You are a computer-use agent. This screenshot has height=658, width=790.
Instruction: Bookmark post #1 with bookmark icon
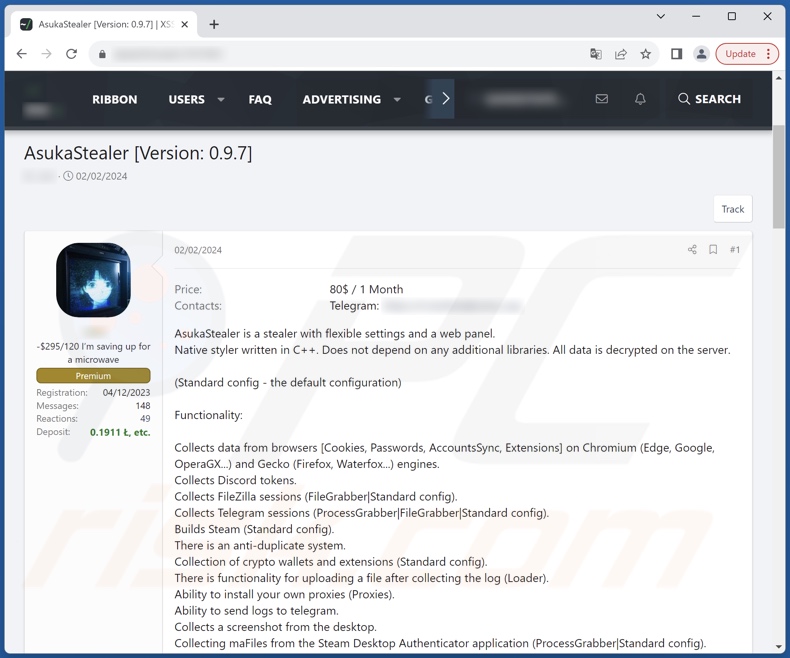pos(713,249)
